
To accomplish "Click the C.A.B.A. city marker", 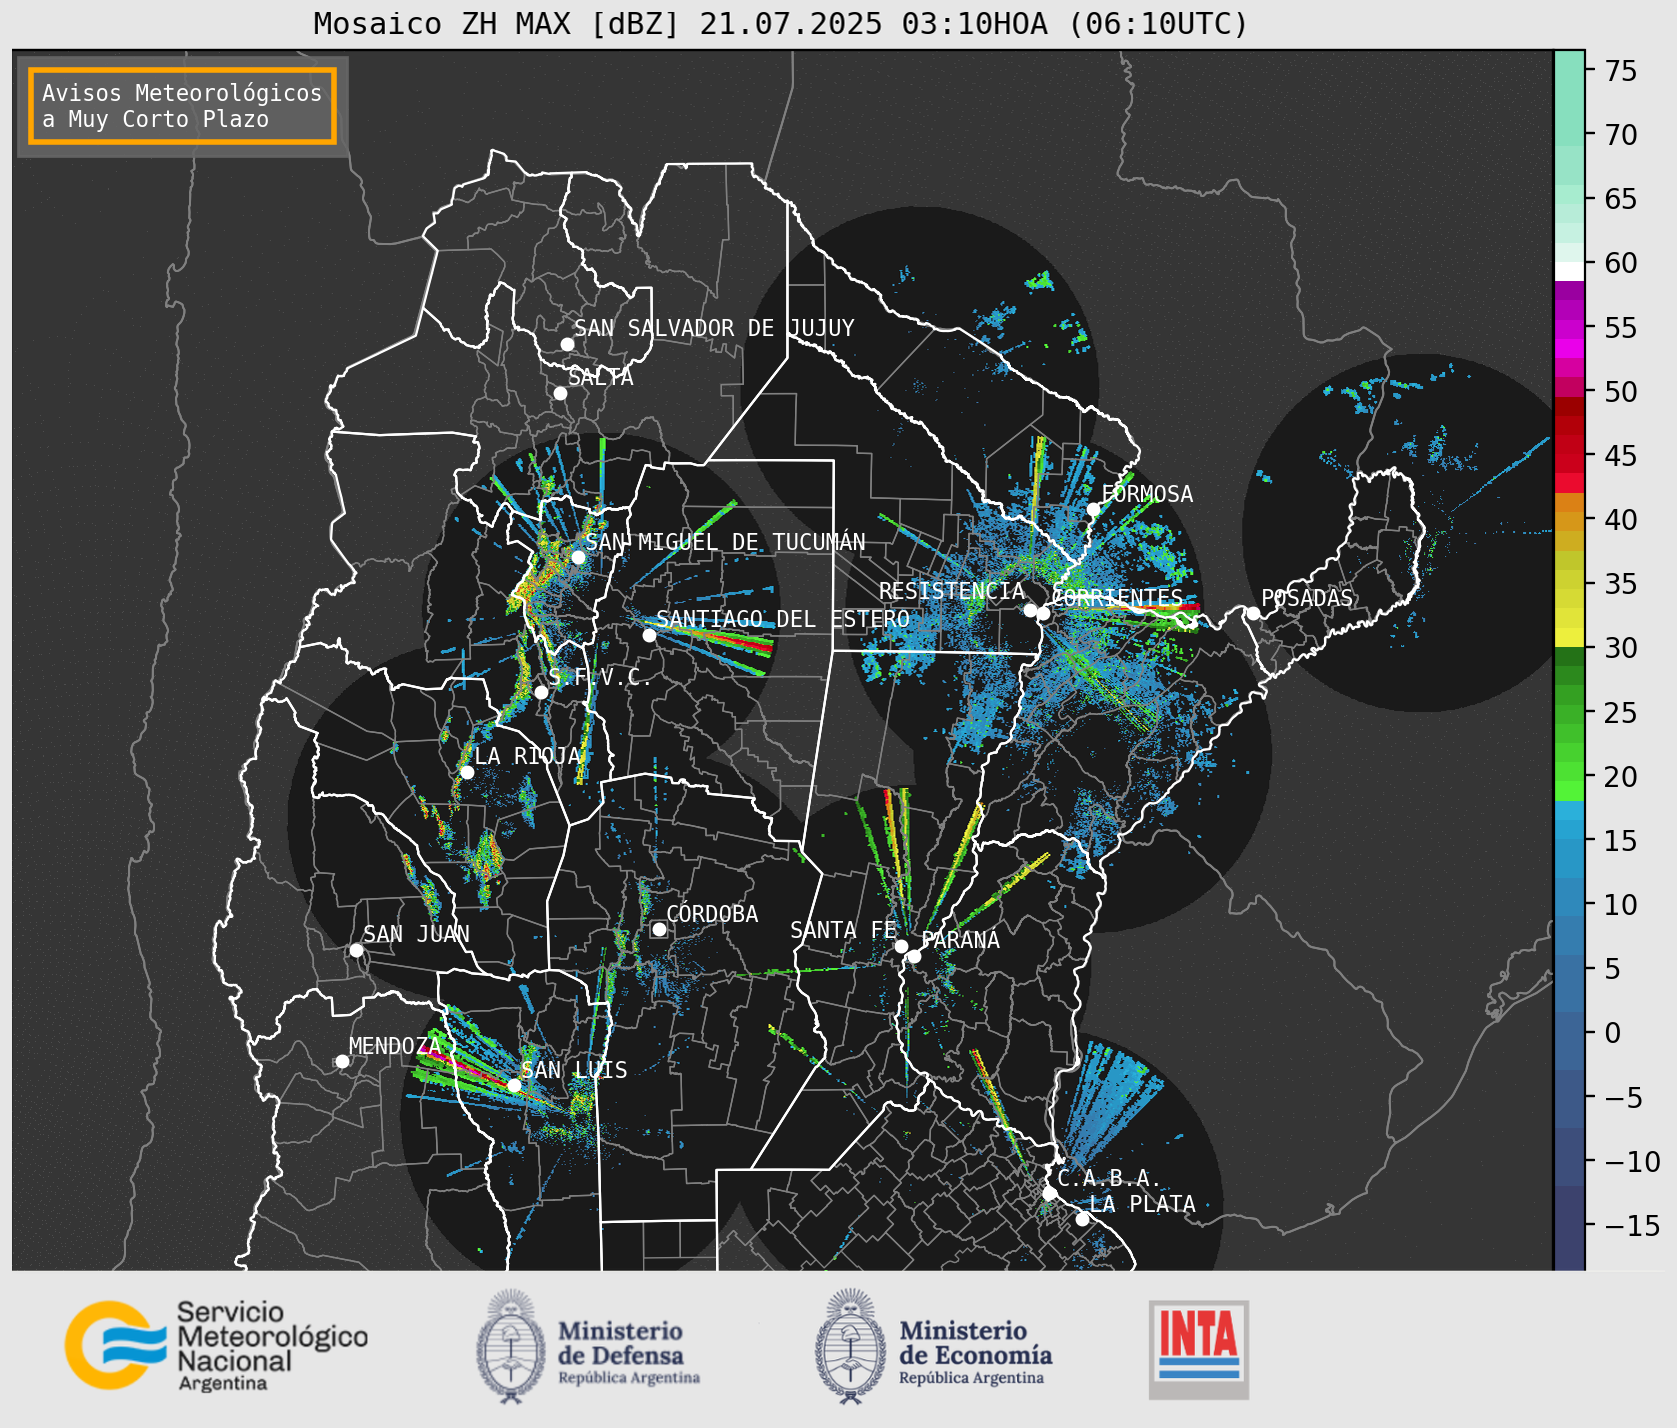I will 1049,1193.
